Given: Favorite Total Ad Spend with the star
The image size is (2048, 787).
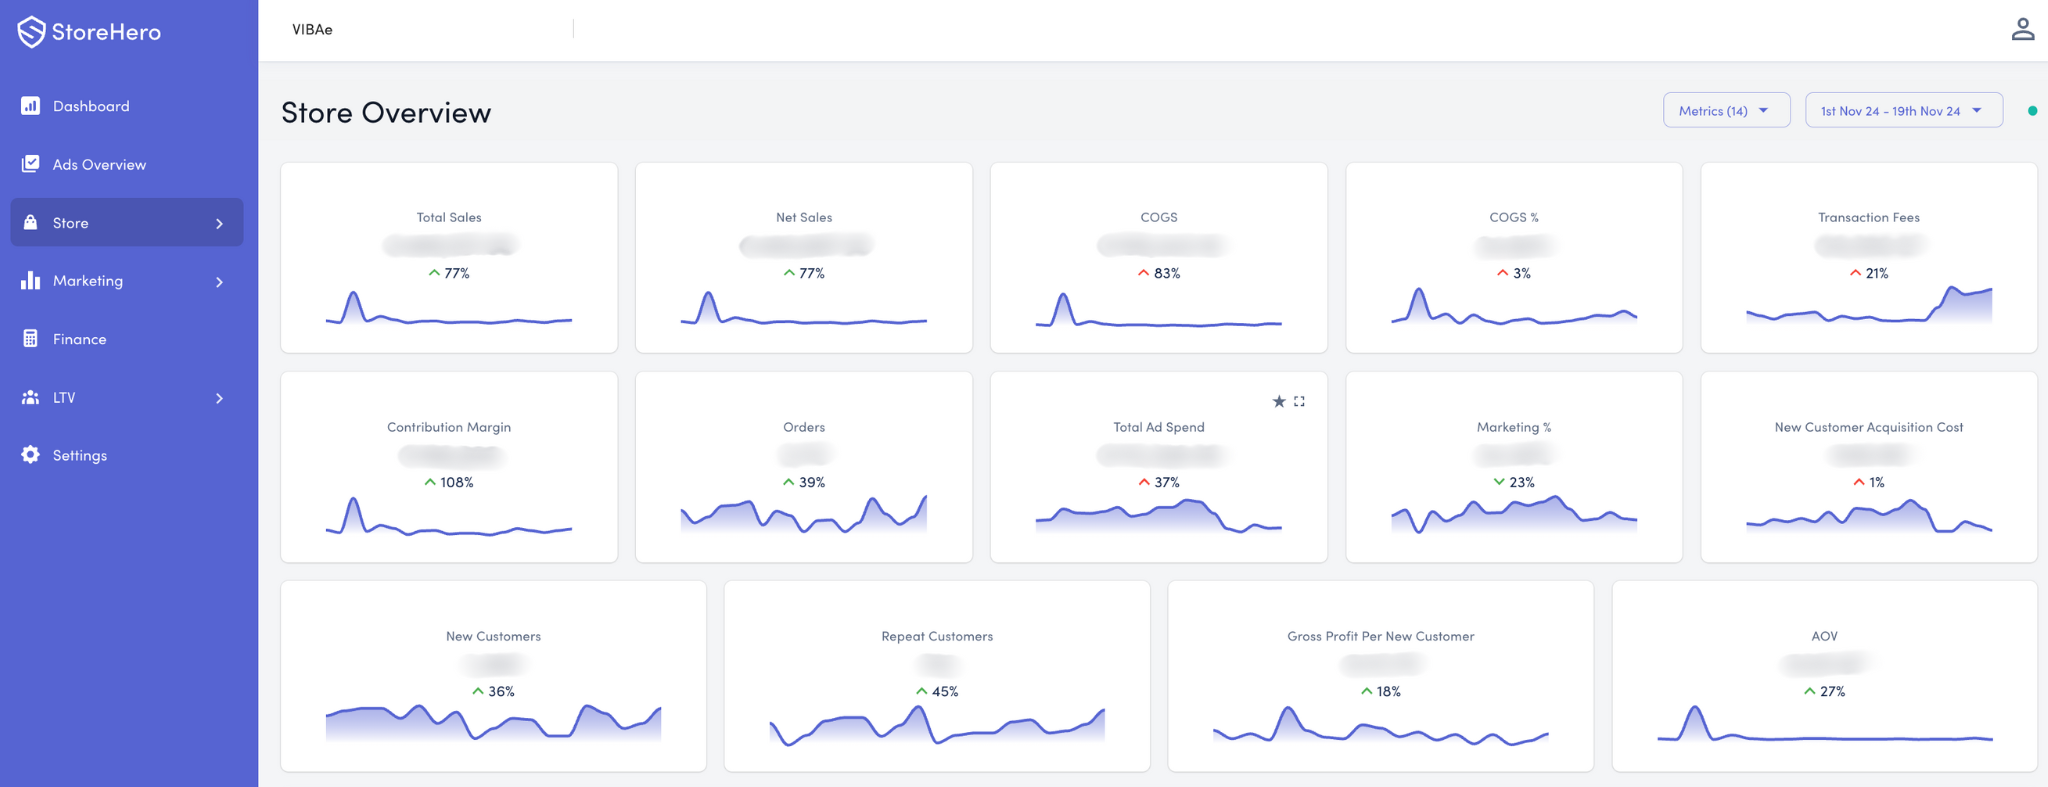Looking at the screenshot, I should click(1278, 401).
